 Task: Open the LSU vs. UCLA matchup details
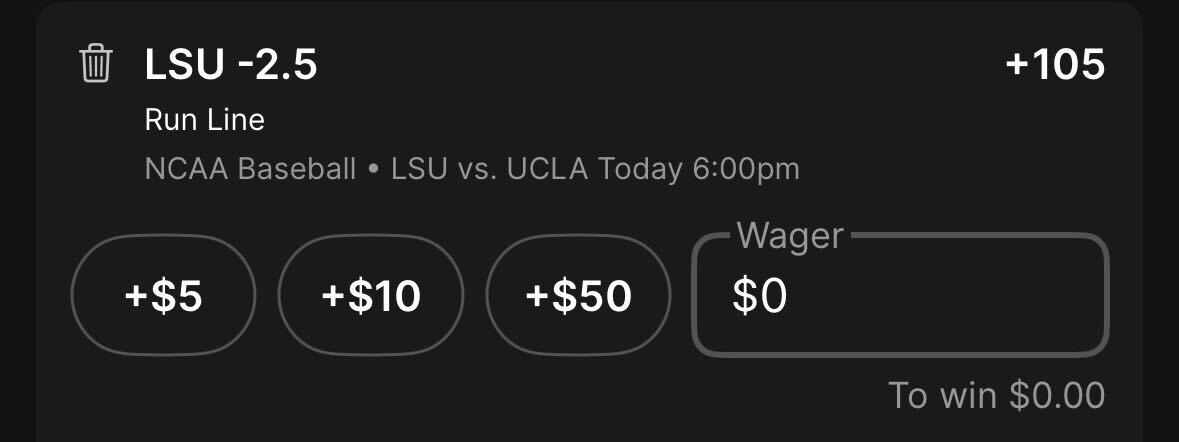pyautogui.click(x=489, y=169)
